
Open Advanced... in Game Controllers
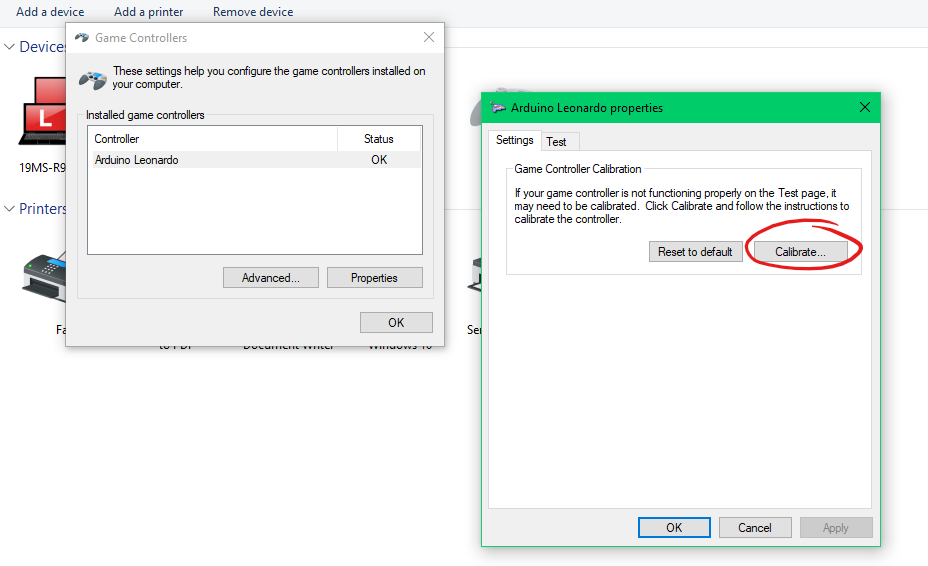270,278
